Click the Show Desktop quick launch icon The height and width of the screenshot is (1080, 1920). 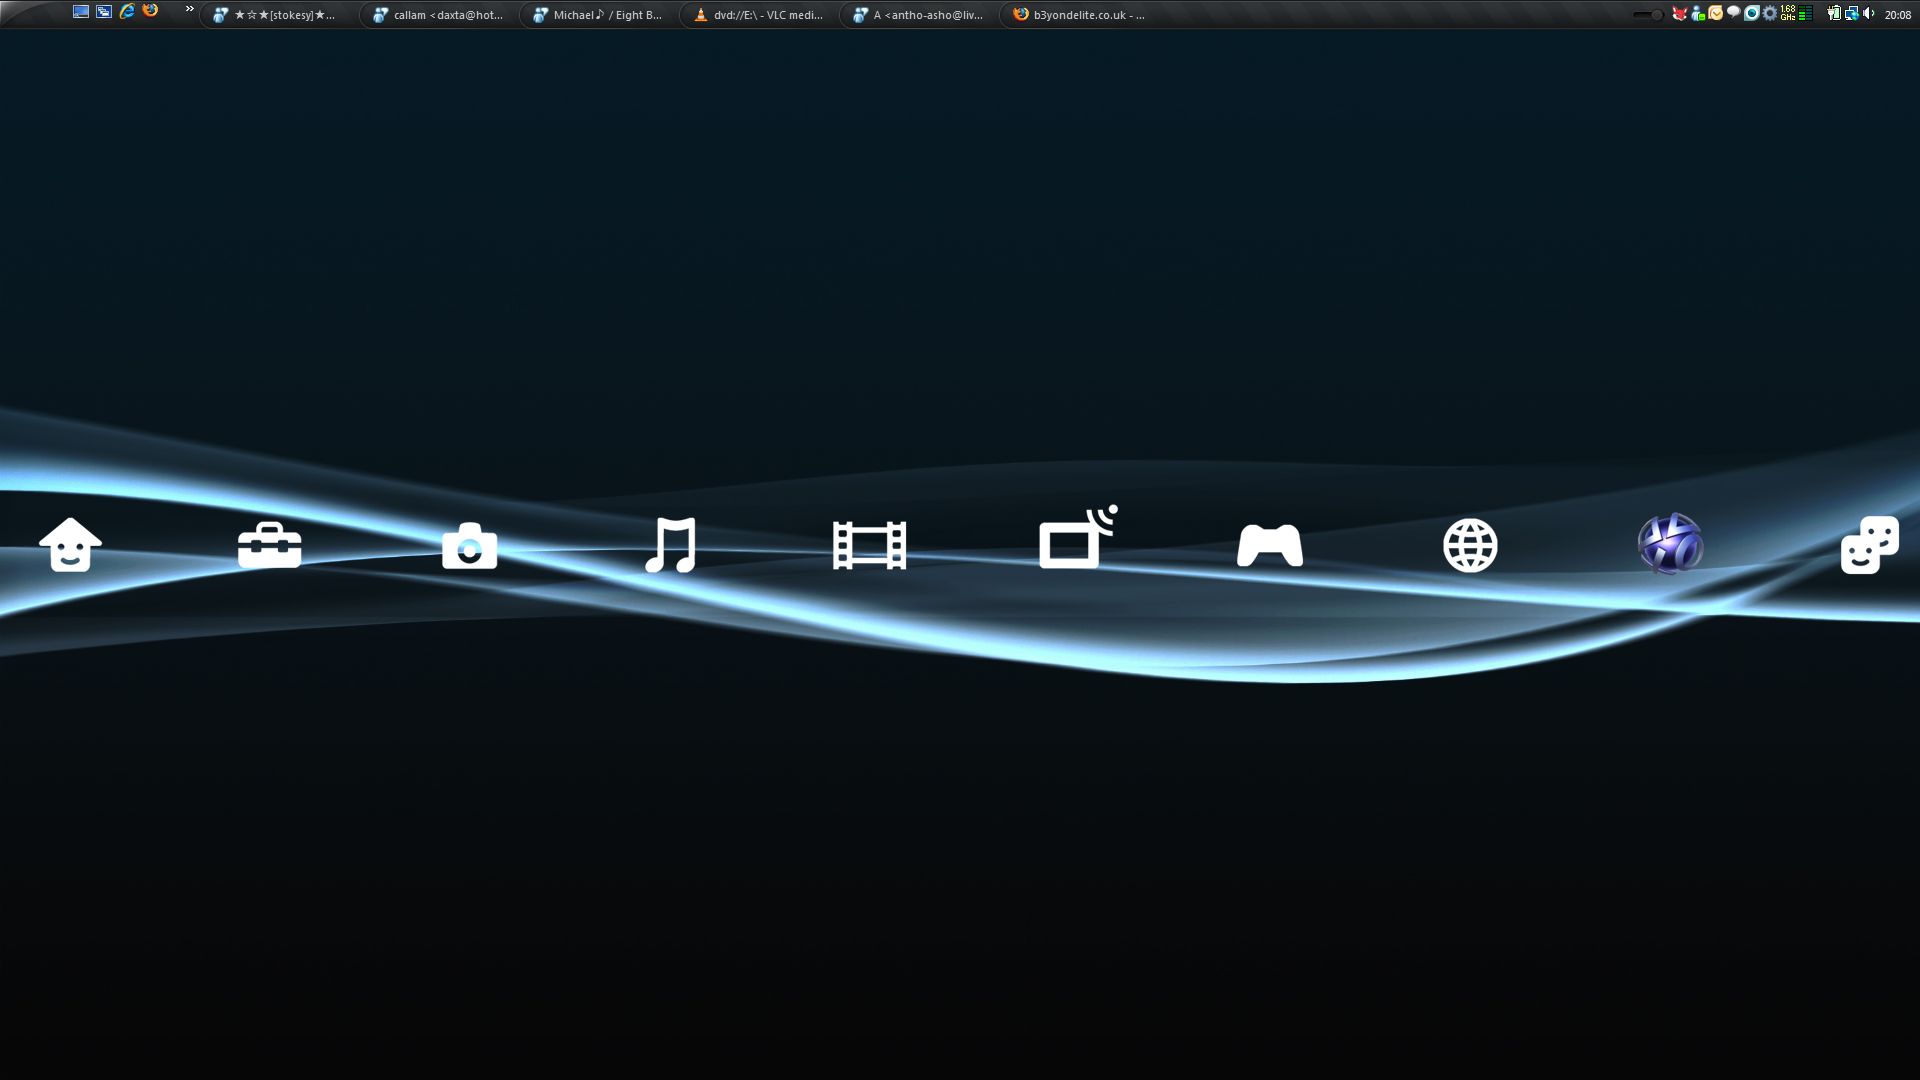81,12
